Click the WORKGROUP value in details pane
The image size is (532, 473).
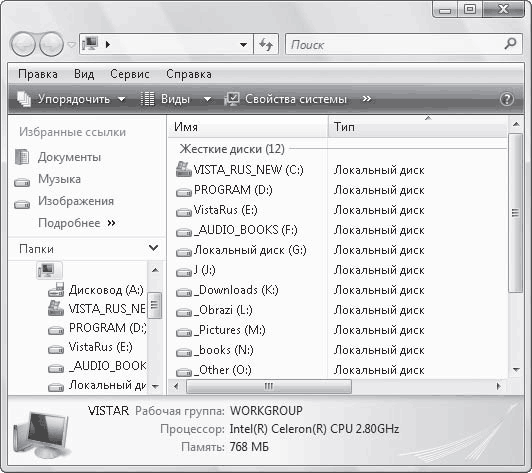[266, 411]
